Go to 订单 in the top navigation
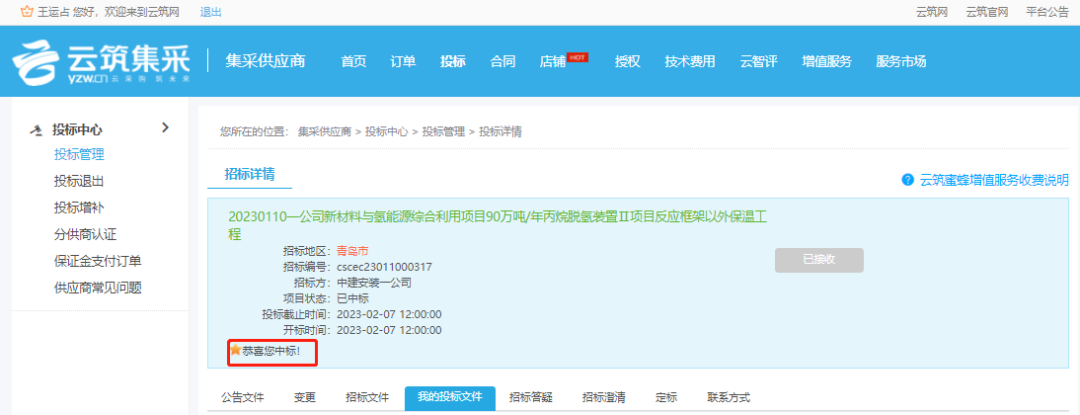1080x415 pixels. pos(403,62)
